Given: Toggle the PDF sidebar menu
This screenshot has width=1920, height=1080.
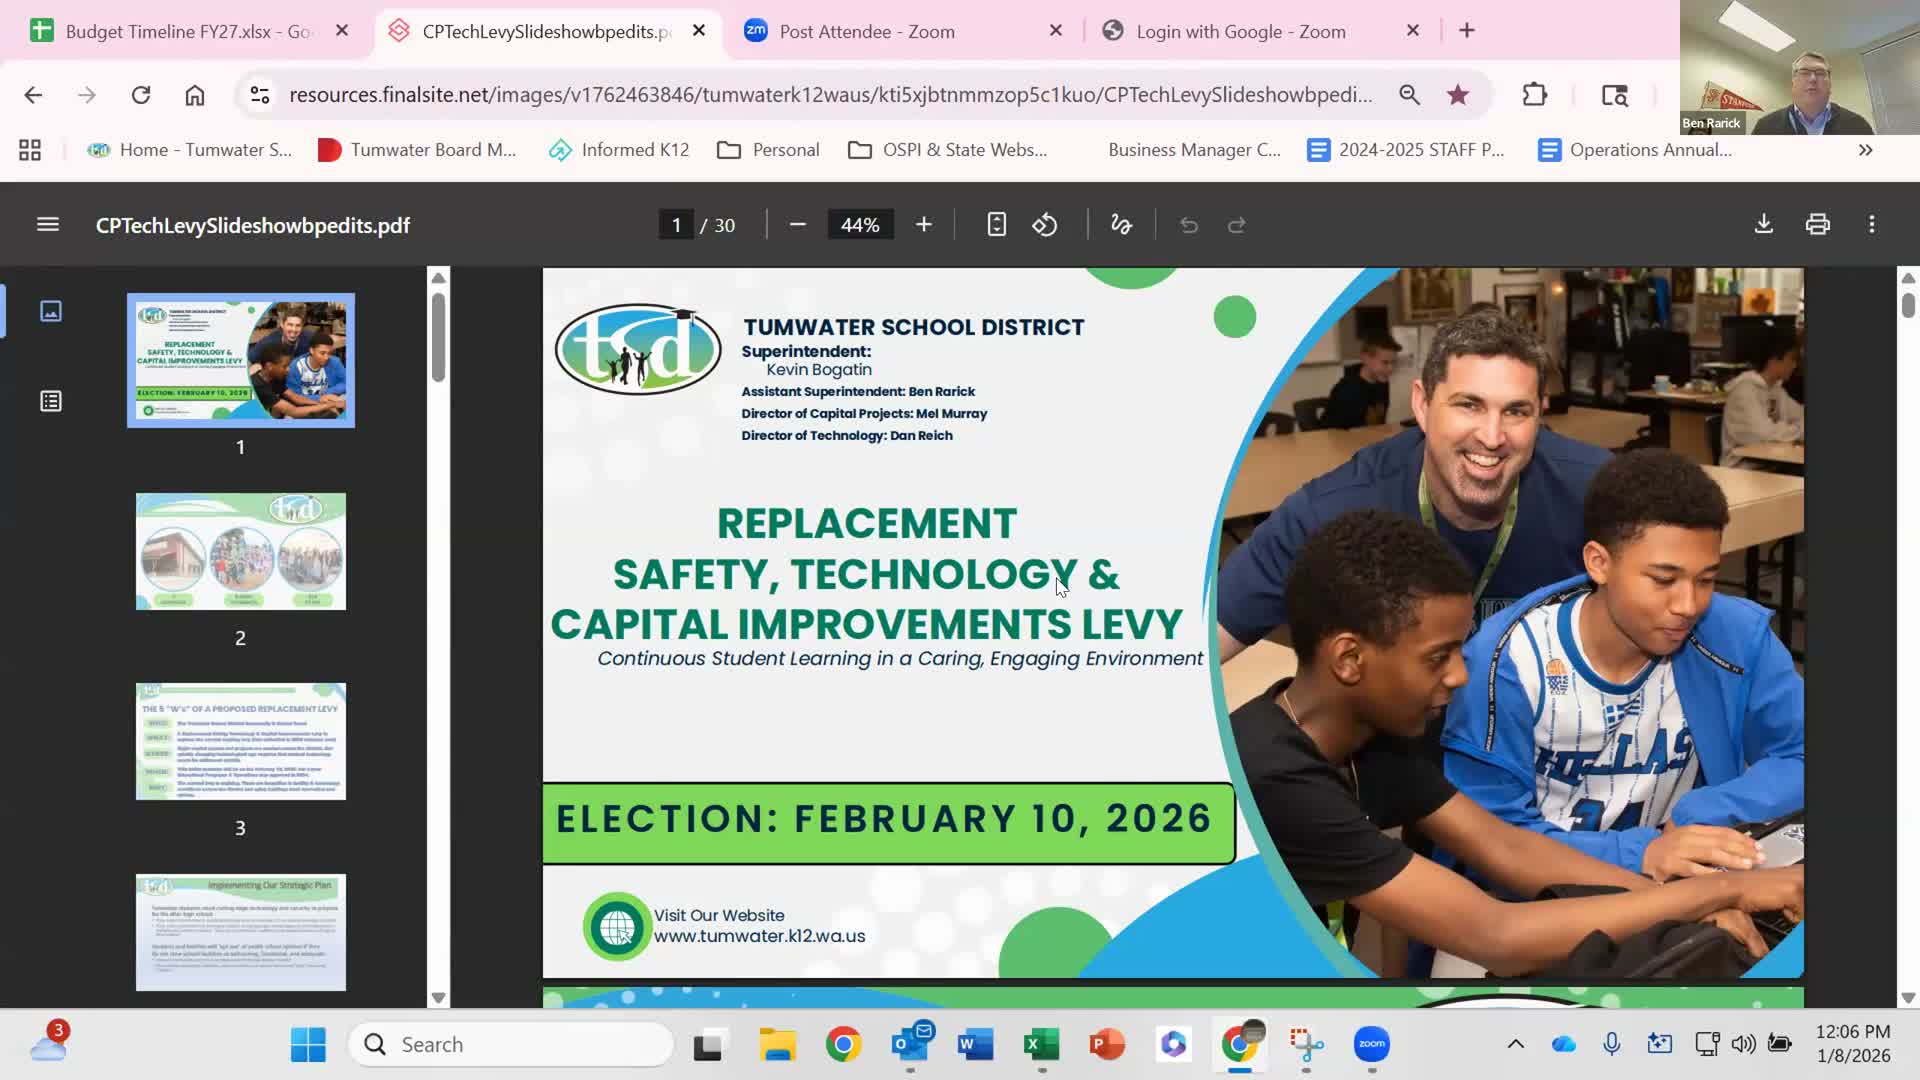Looking at the screenshot, I should [48, 225].
